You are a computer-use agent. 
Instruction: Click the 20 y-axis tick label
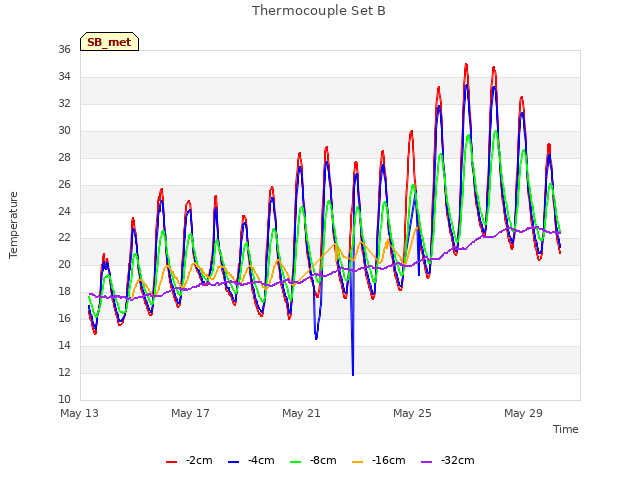[x=64, y=265]
